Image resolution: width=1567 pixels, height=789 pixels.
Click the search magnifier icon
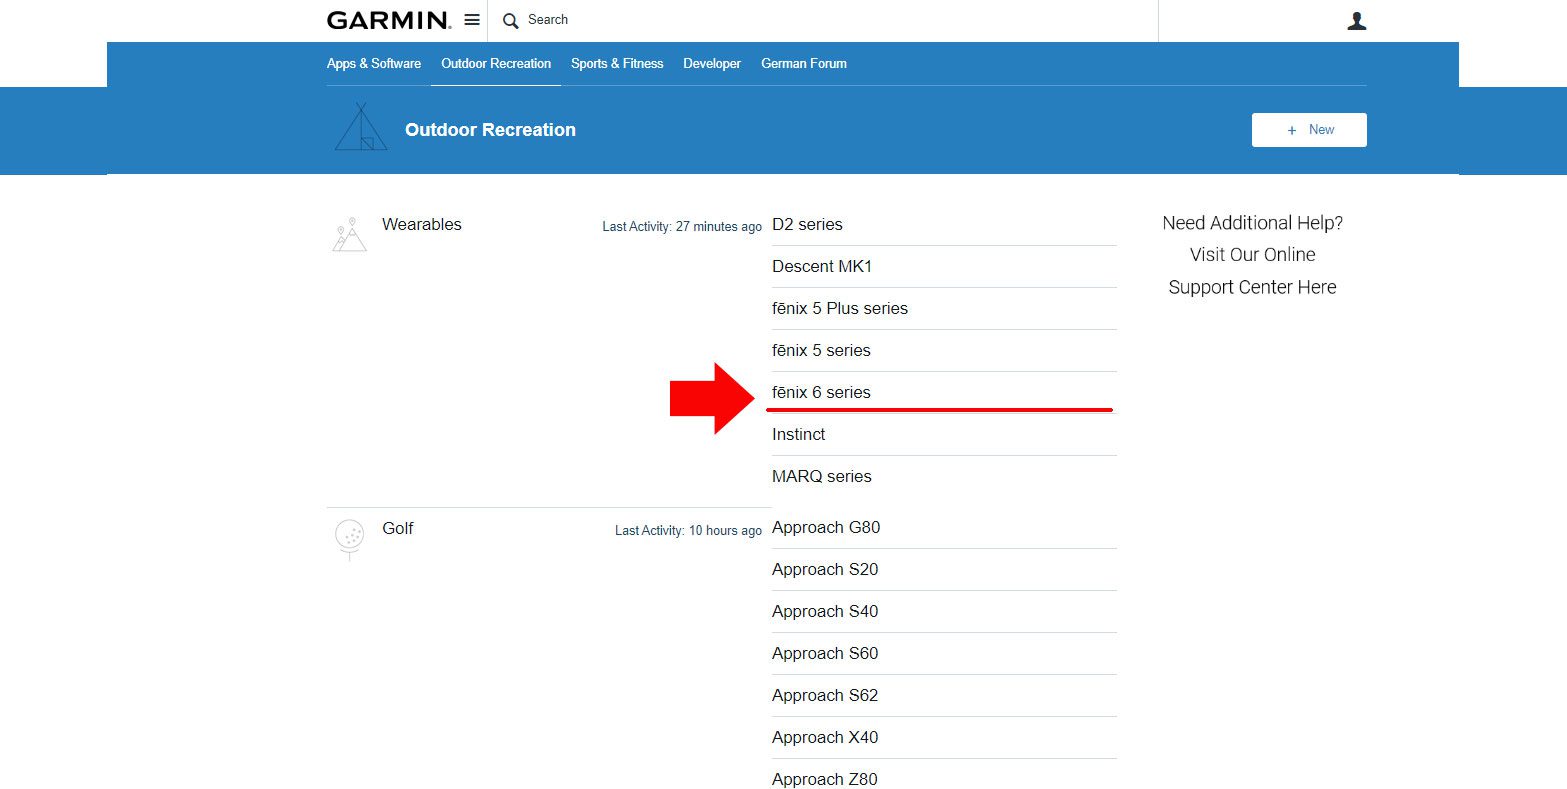[511, 21]
